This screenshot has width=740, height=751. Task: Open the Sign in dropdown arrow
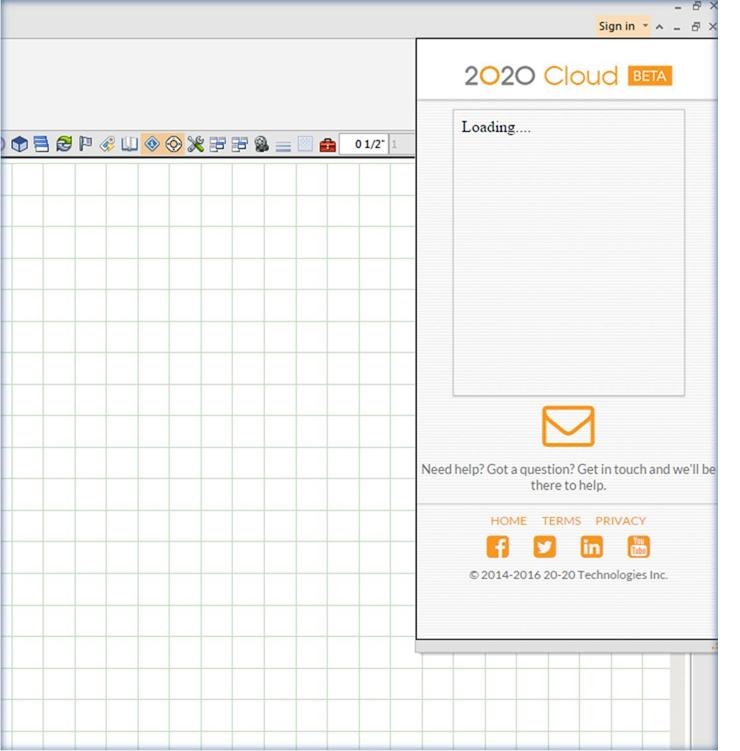(x=645, y=25)
